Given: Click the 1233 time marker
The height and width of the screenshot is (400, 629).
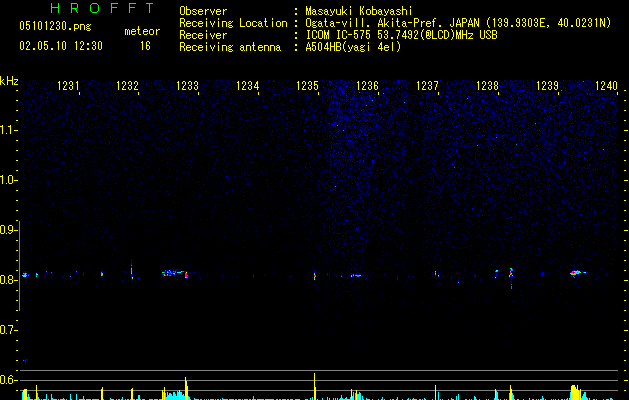Looking at the screenshot, I should tap(187, 86).
